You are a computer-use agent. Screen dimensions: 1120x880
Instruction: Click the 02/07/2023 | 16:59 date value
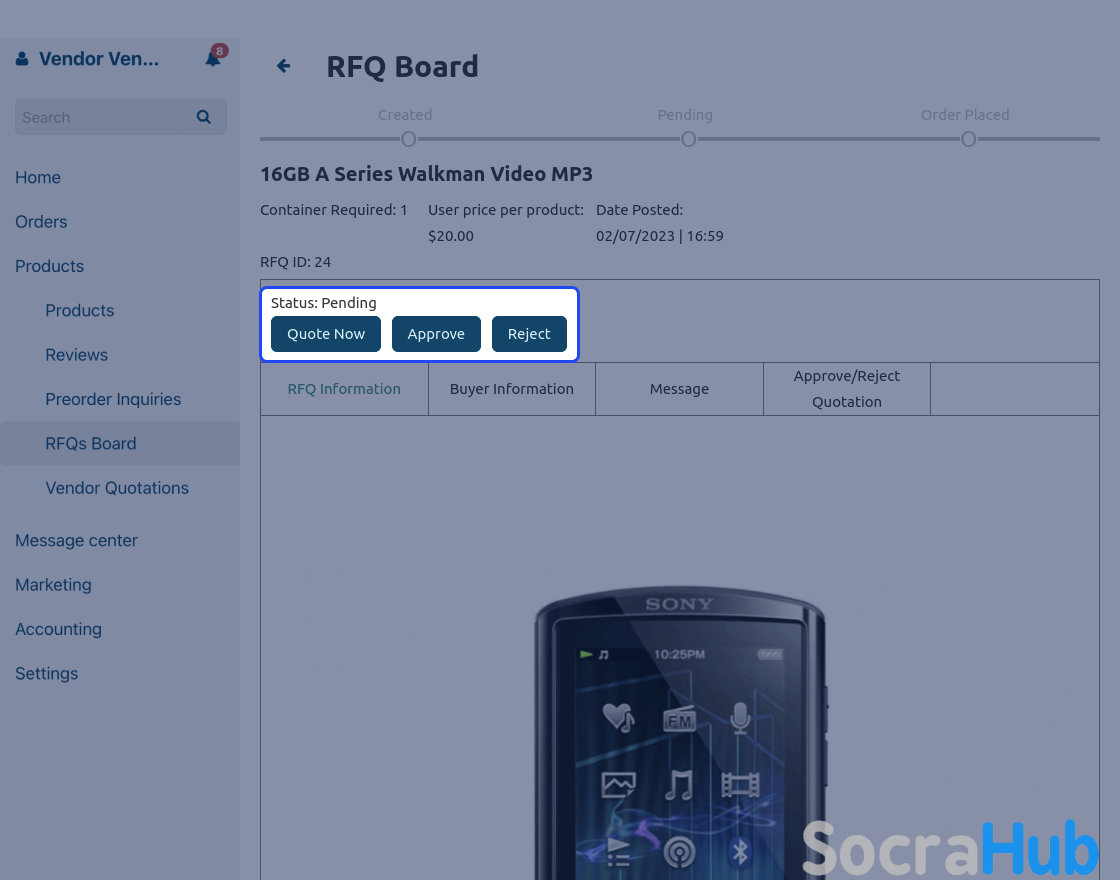[660, 236]
